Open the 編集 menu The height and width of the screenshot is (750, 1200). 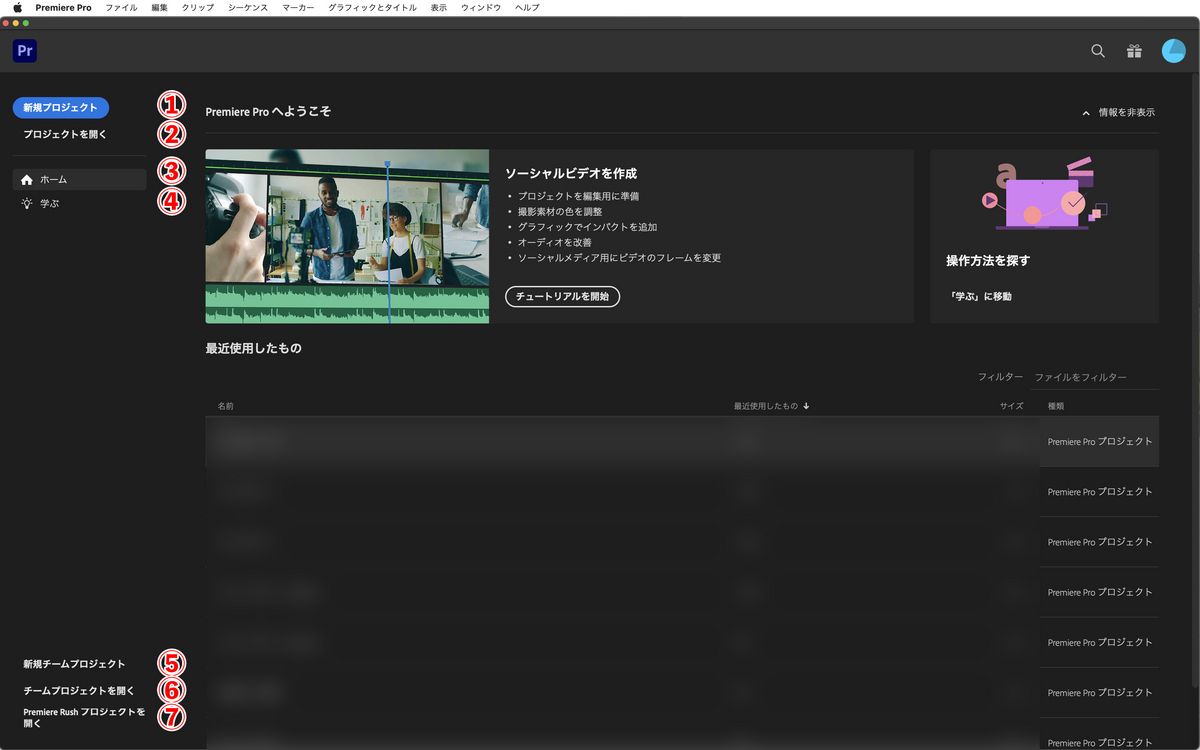(x=160, y=7)
